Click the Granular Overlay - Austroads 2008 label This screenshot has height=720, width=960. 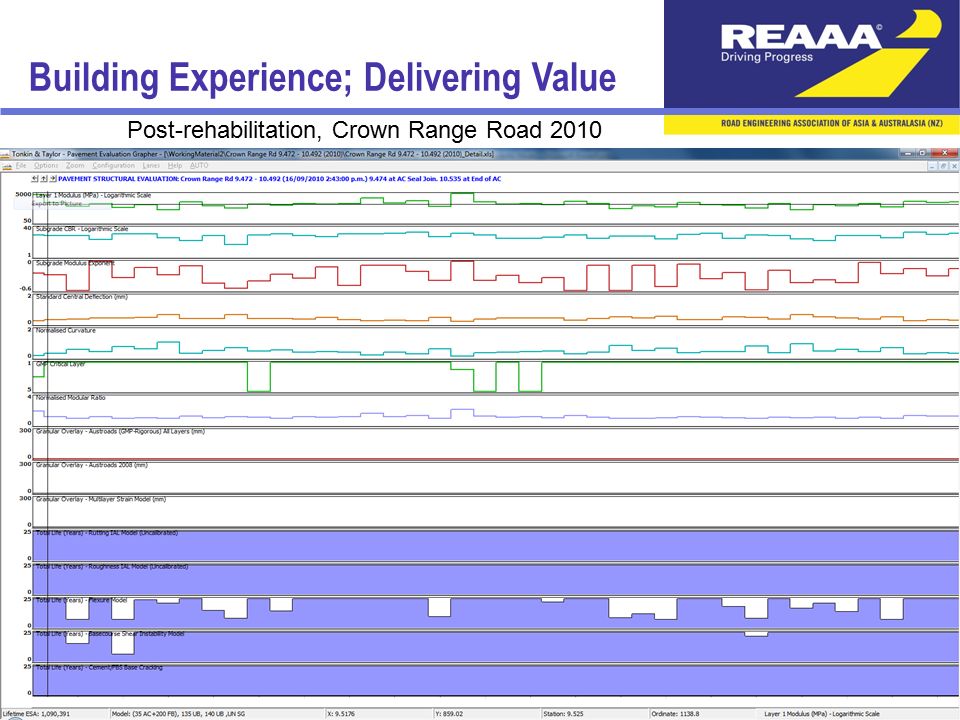point(92,465)
